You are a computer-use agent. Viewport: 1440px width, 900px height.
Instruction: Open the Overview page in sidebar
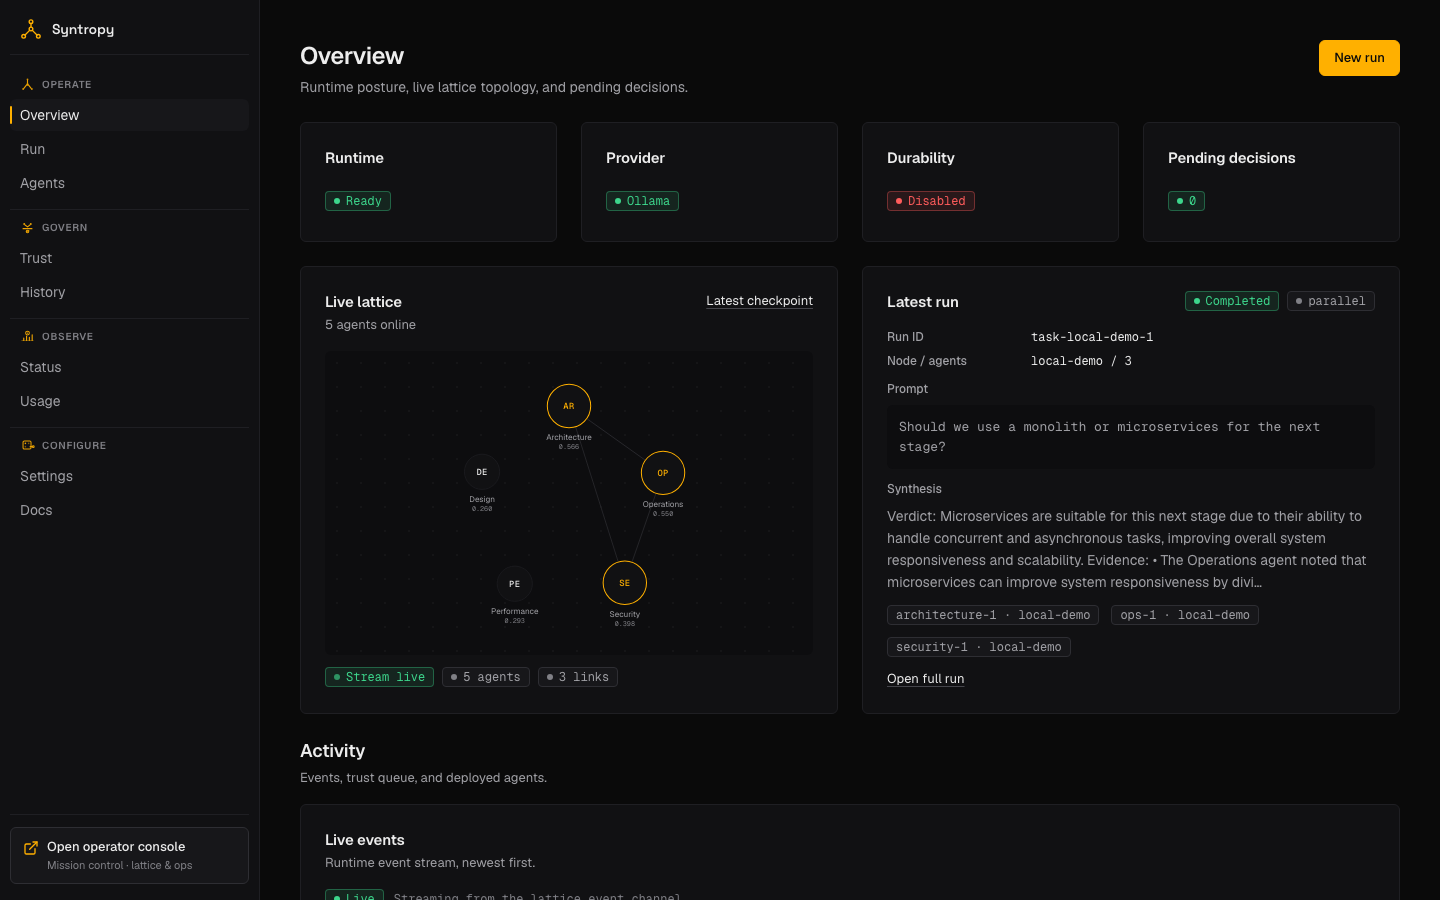(x=129, y=115)
